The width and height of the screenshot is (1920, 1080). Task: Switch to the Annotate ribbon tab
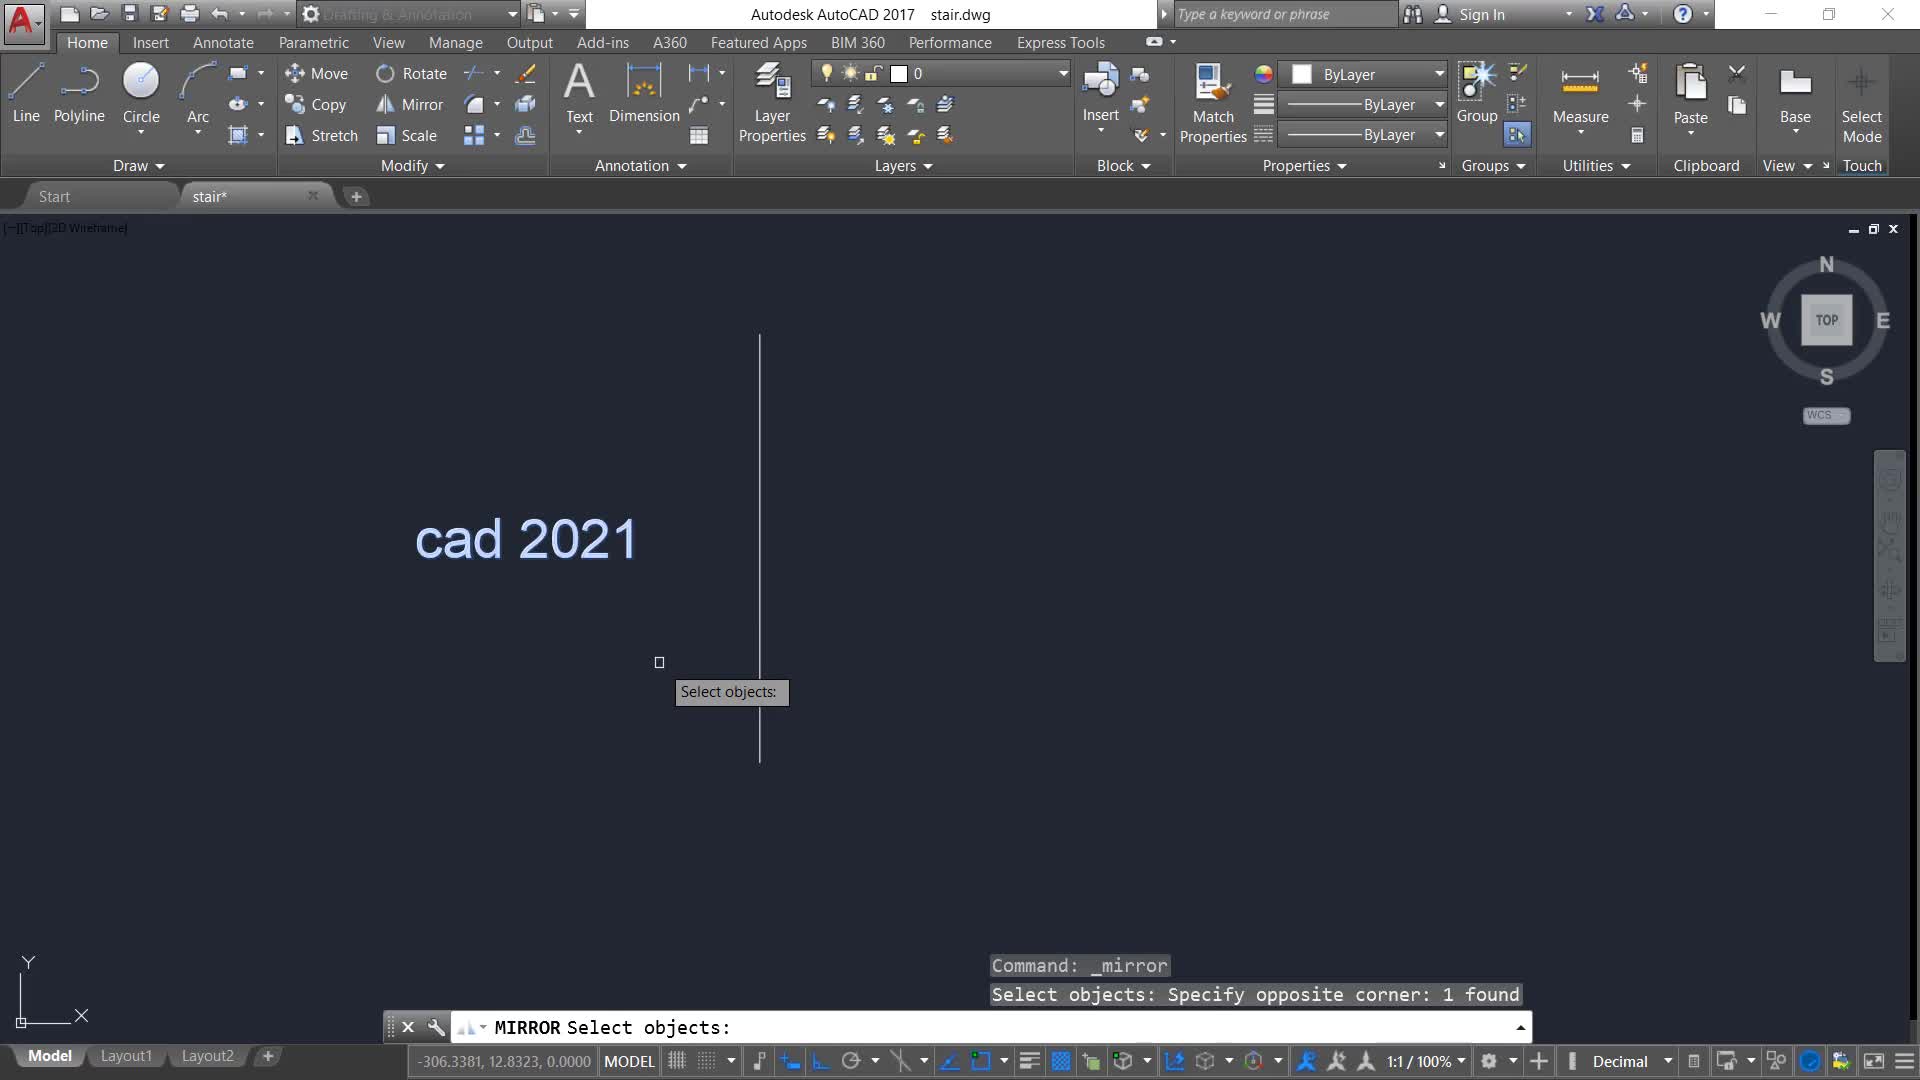point(223,42)
